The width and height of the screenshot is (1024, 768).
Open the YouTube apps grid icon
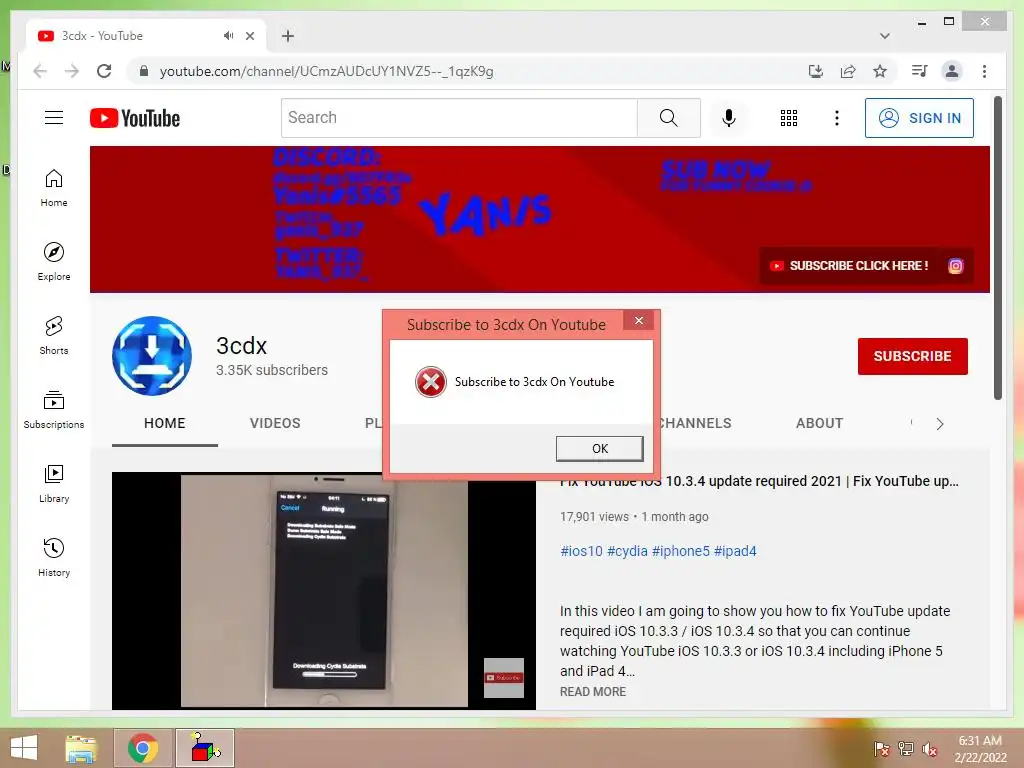789,118
